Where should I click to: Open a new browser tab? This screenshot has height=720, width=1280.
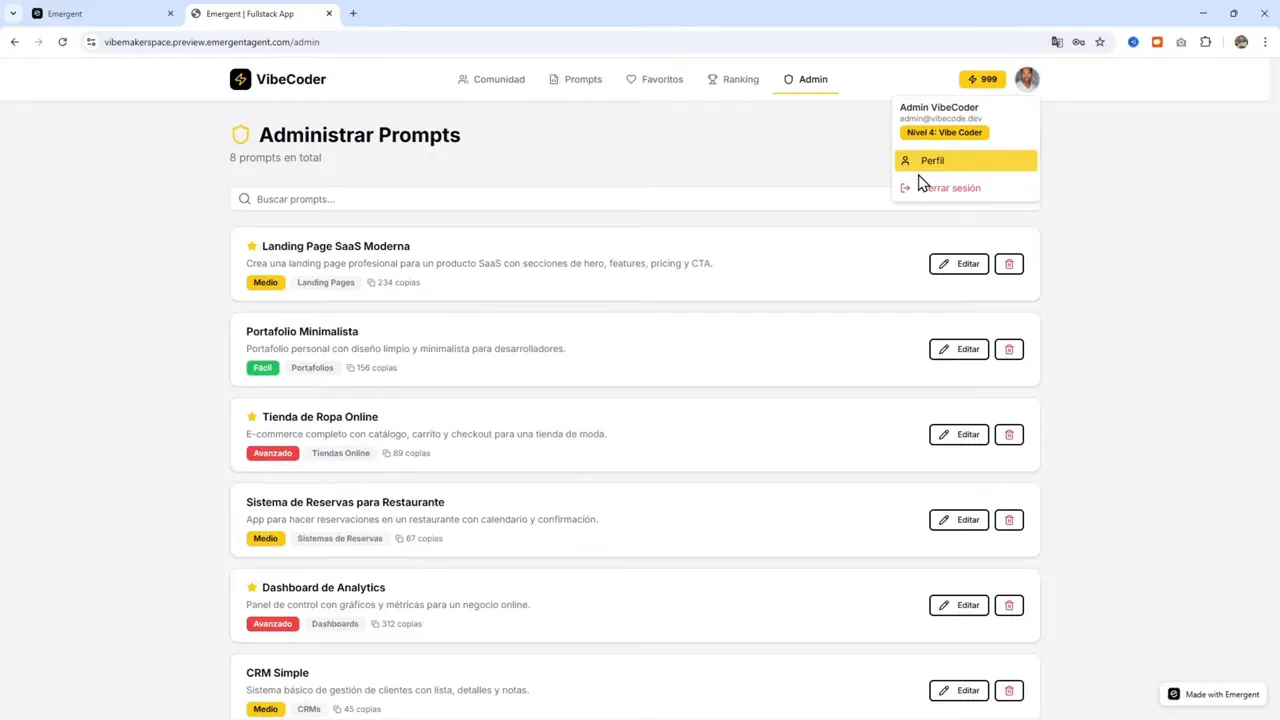353,14
